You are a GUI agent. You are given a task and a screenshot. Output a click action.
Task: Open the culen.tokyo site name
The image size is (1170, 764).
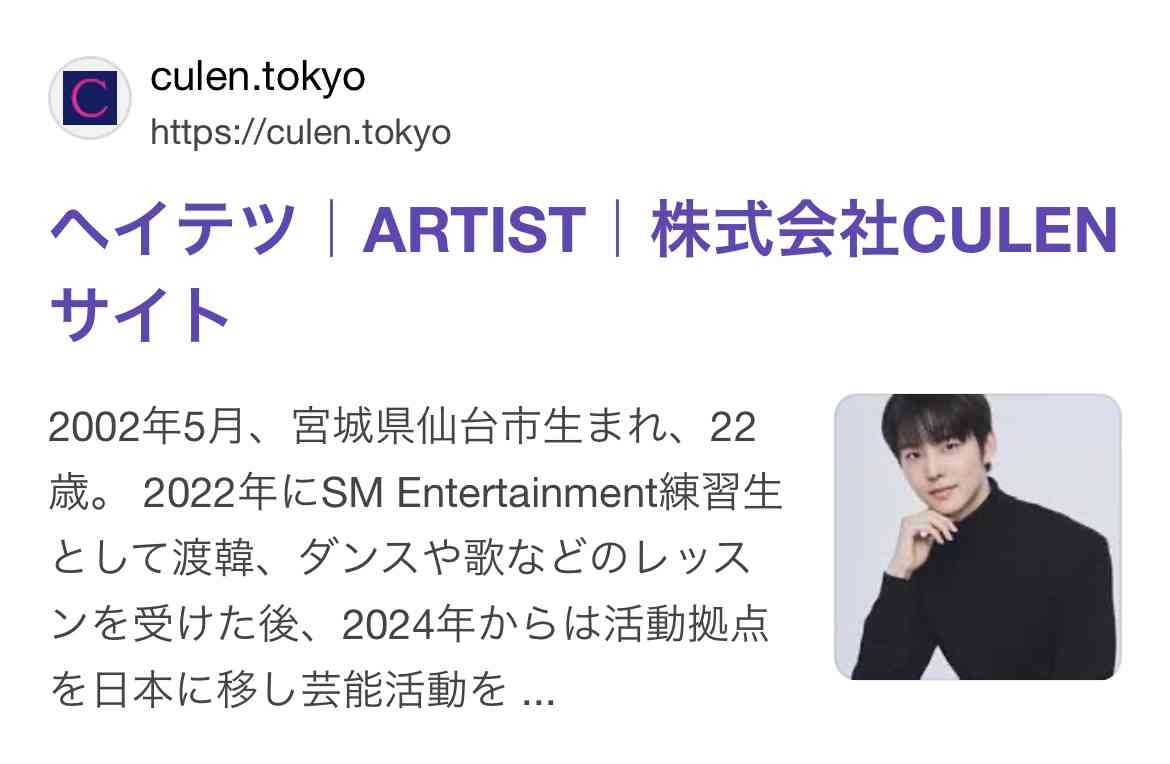(x=257, y=76)
